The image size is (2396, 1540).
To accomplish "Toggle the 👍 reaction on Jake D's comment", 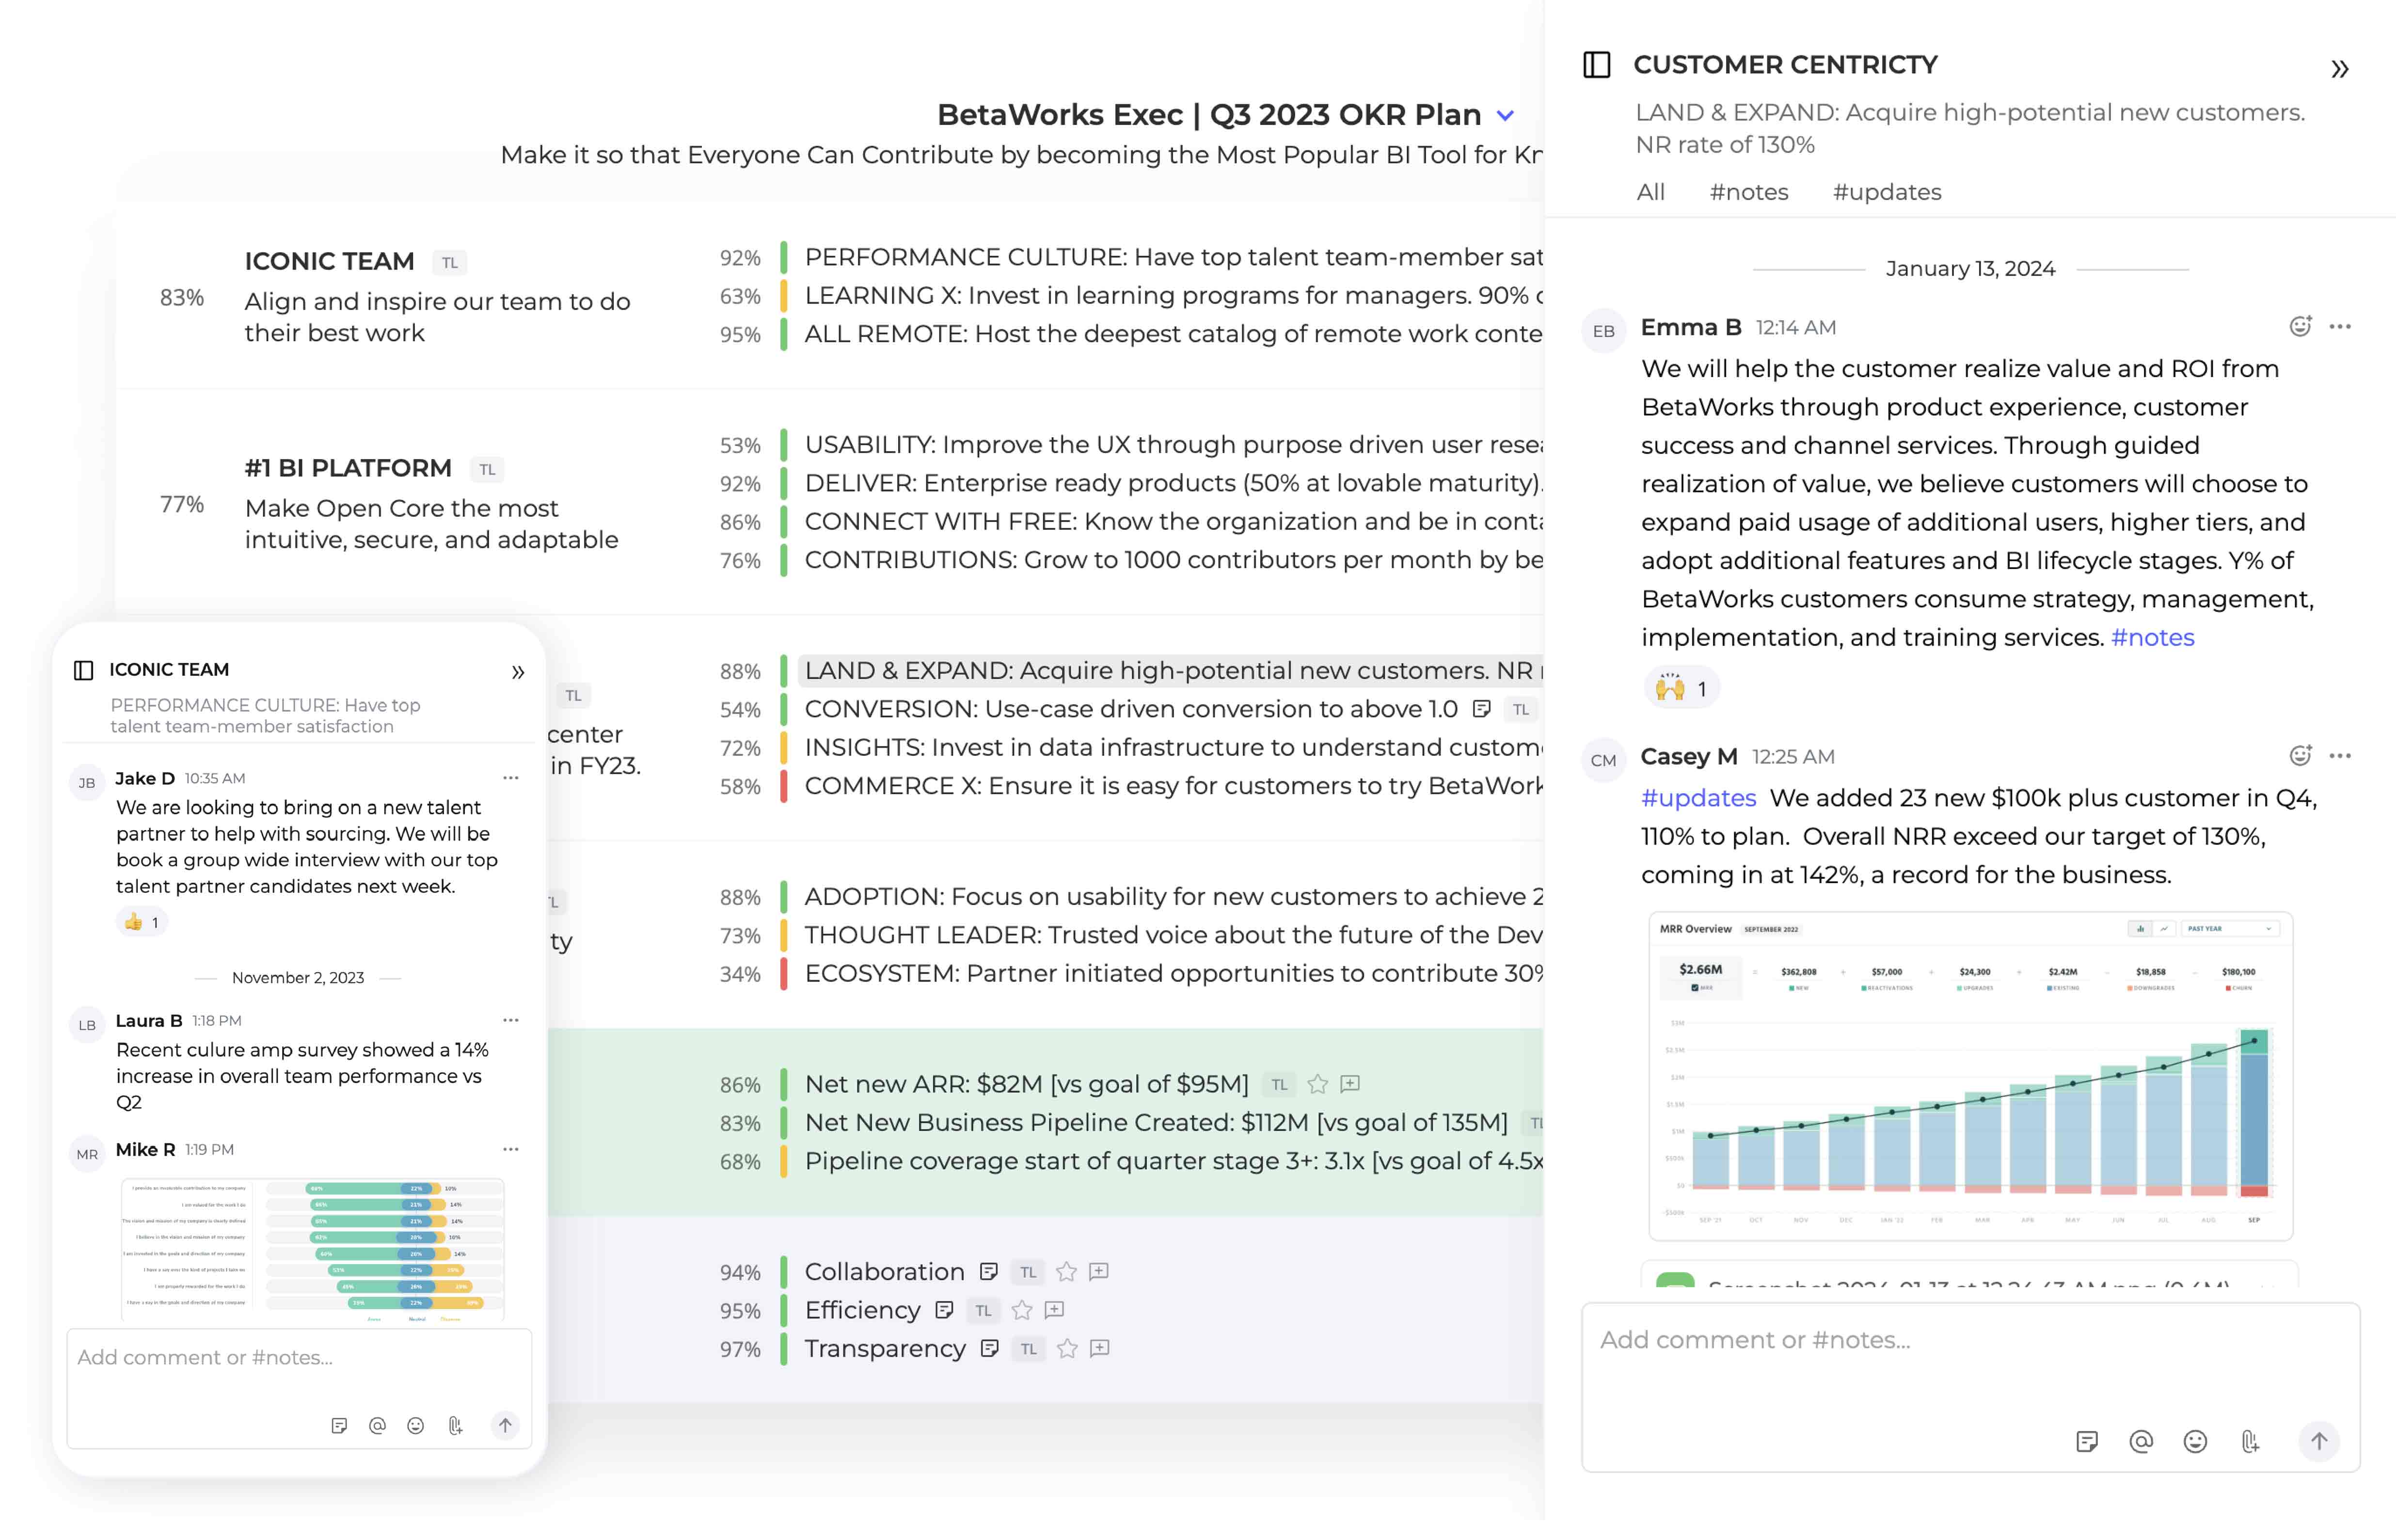I will click(x=141, y=922).
